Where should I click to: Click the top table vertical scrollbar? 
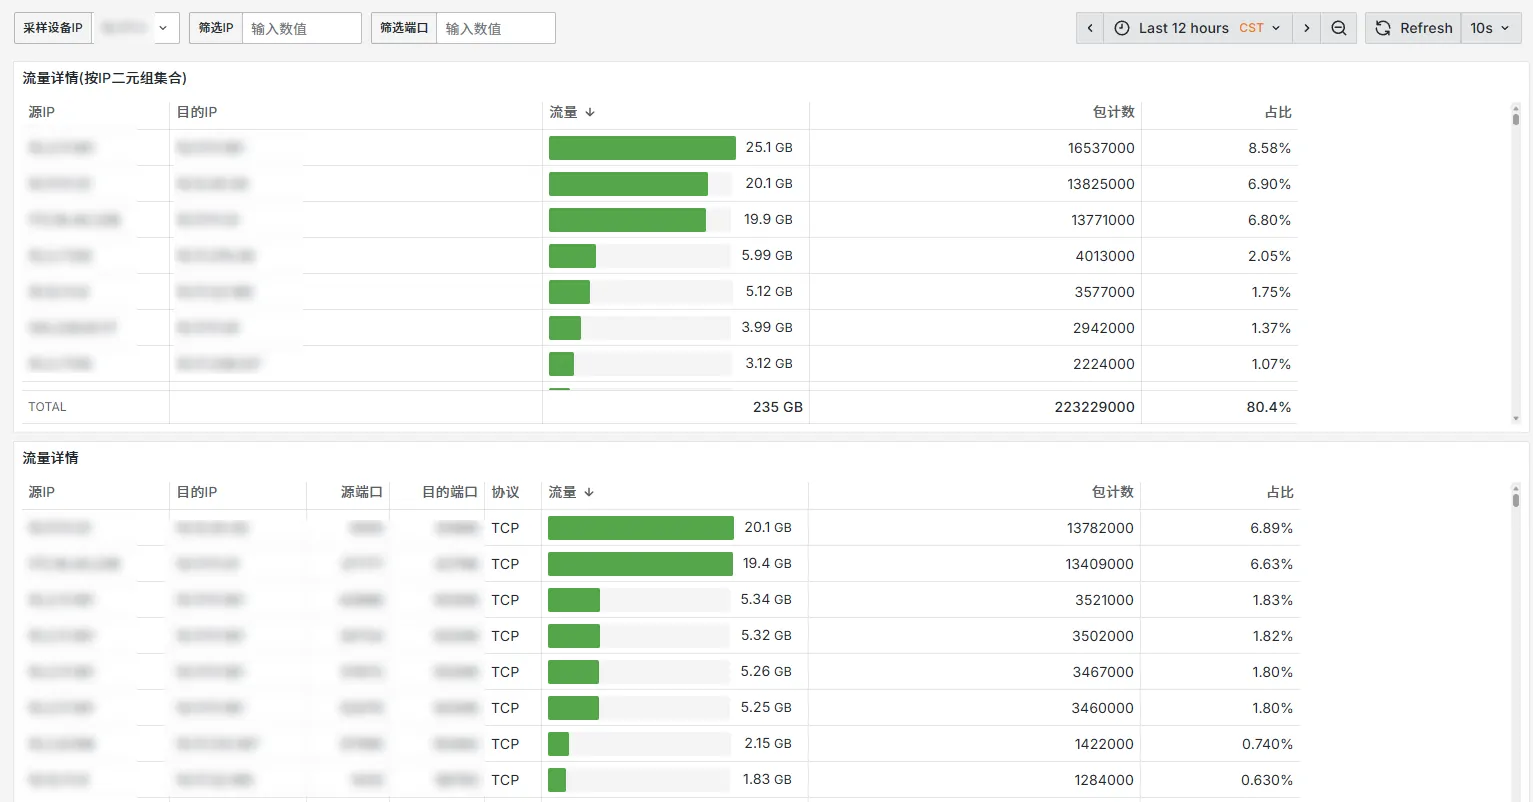[x=1515, y=118]
